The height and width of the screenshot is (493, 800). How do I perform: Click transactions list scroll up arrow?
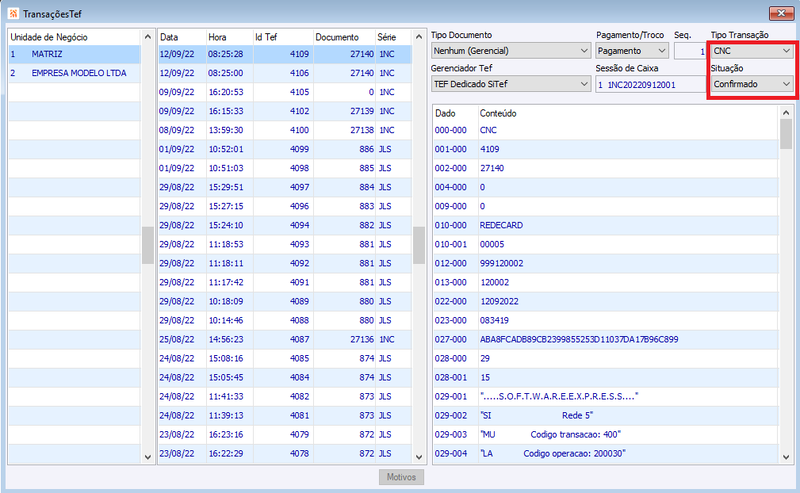coord(419,37)
